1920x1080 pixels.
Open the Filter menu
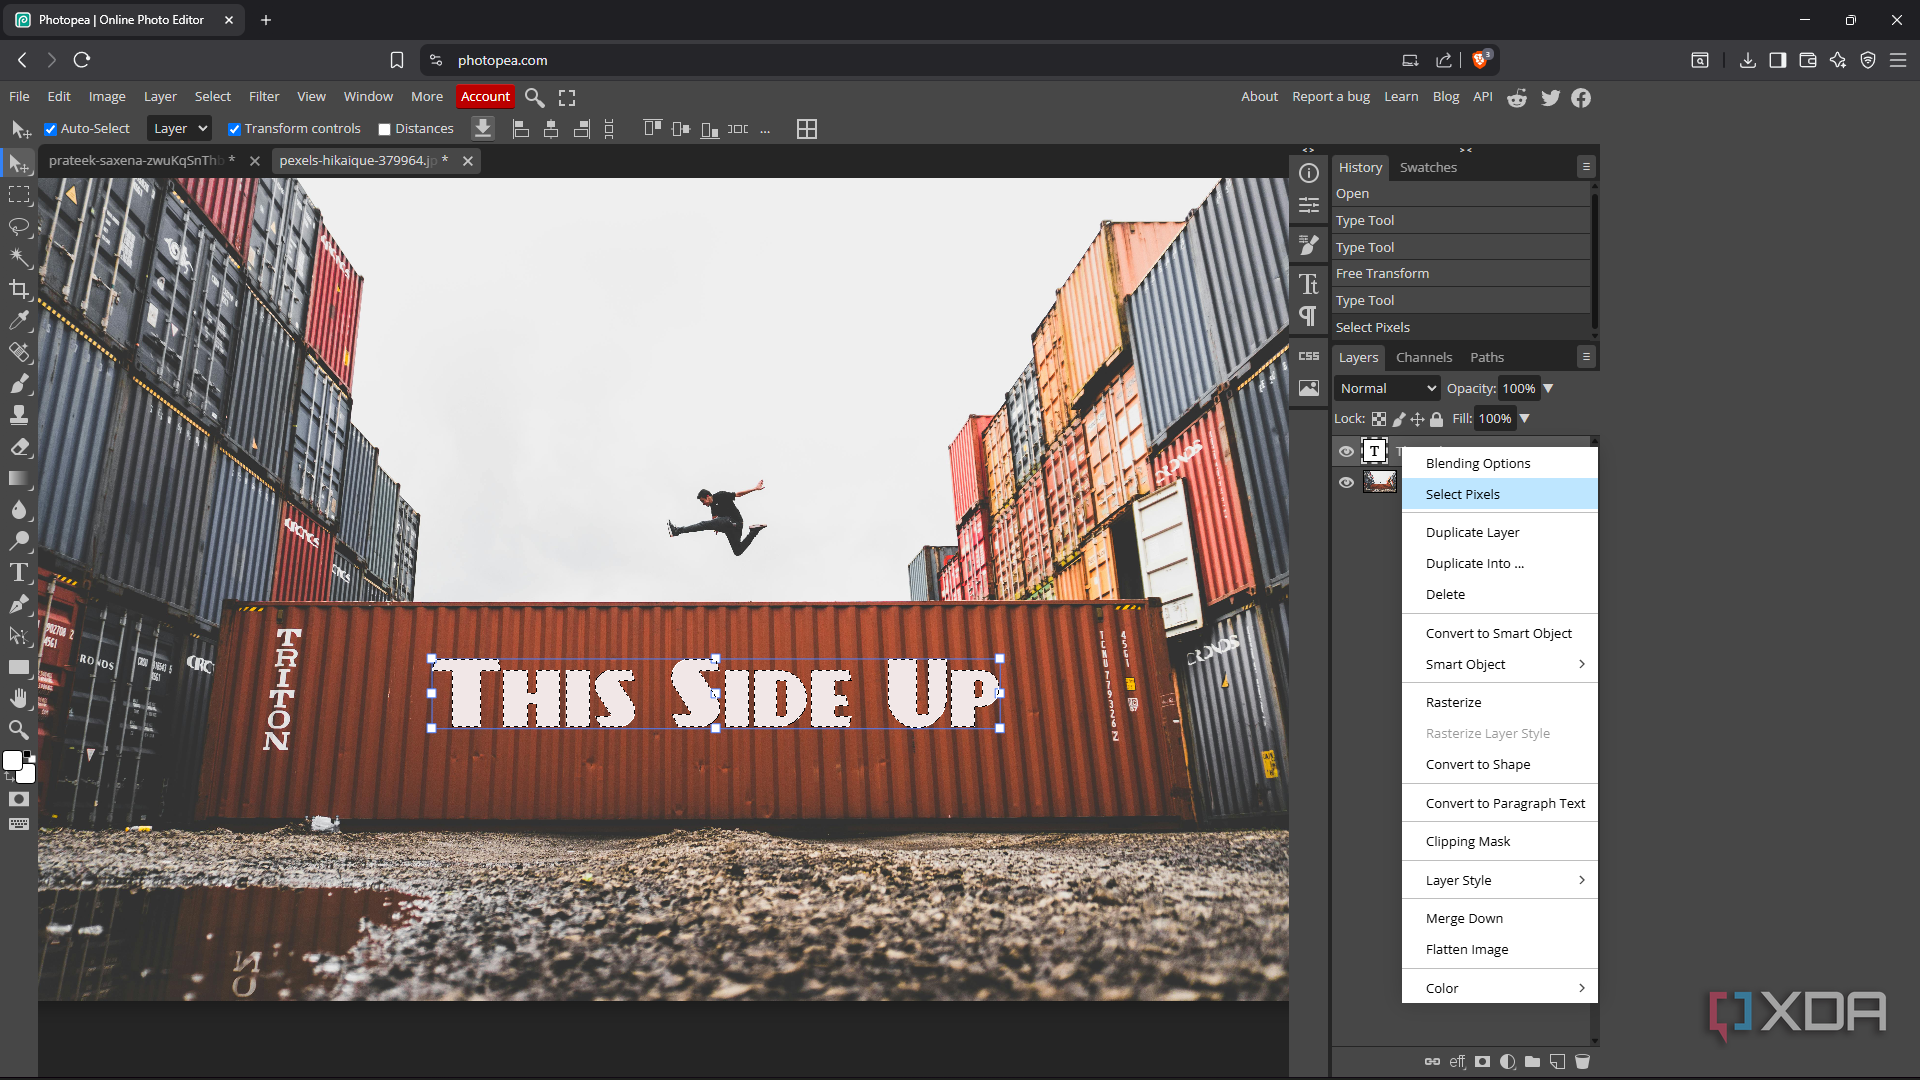(x=264, y=97)
